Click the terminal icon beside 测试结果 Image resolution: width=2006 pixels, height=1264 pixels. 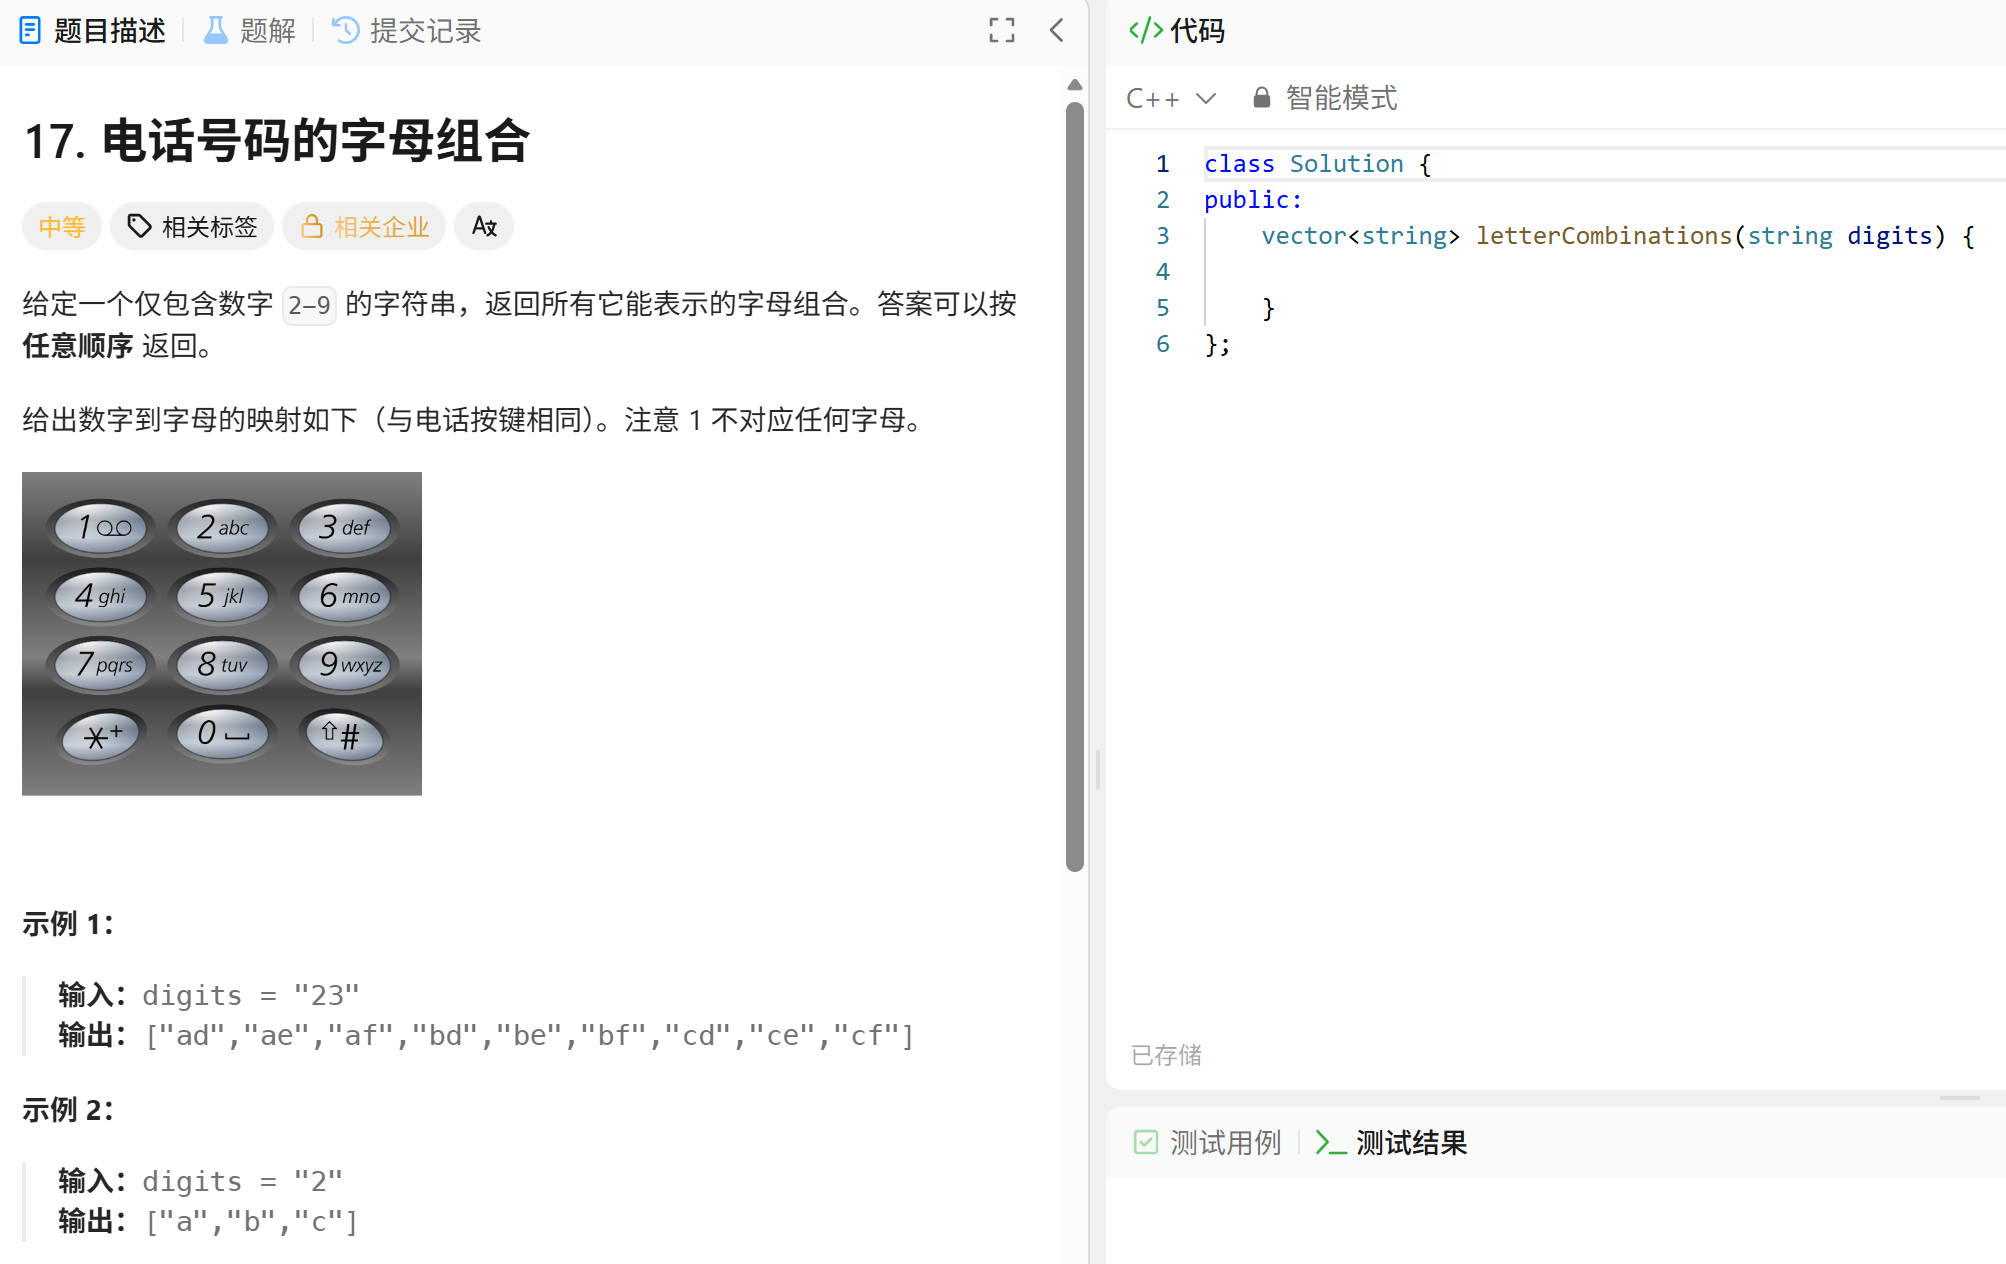1329,1142
